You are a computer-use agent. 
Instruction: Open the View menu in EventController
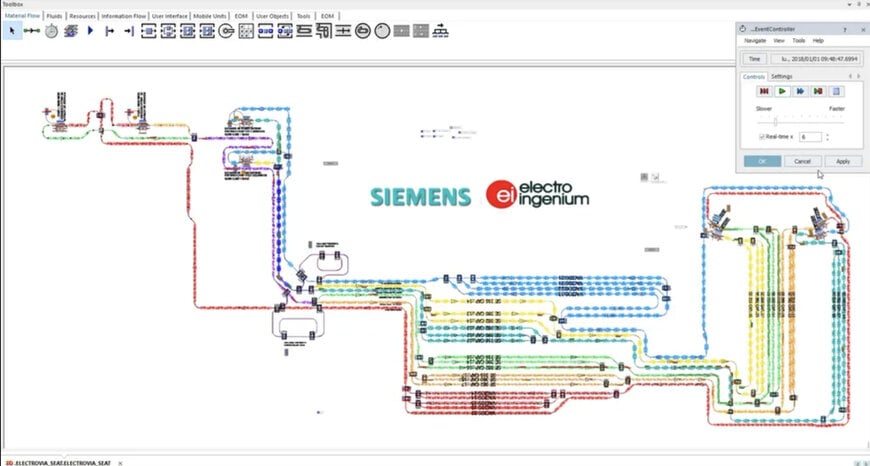pos(779,41)
